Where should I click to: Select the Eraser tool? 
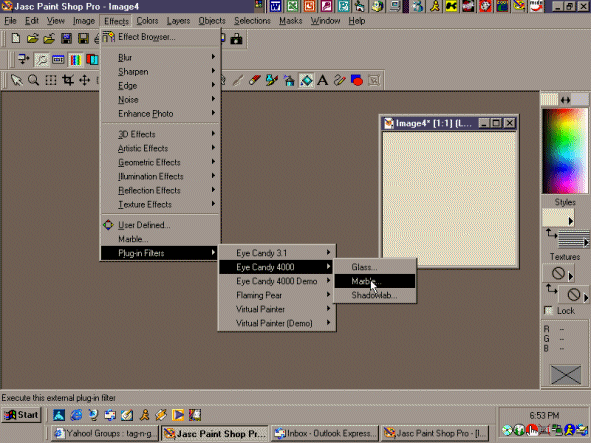(255, 80)
